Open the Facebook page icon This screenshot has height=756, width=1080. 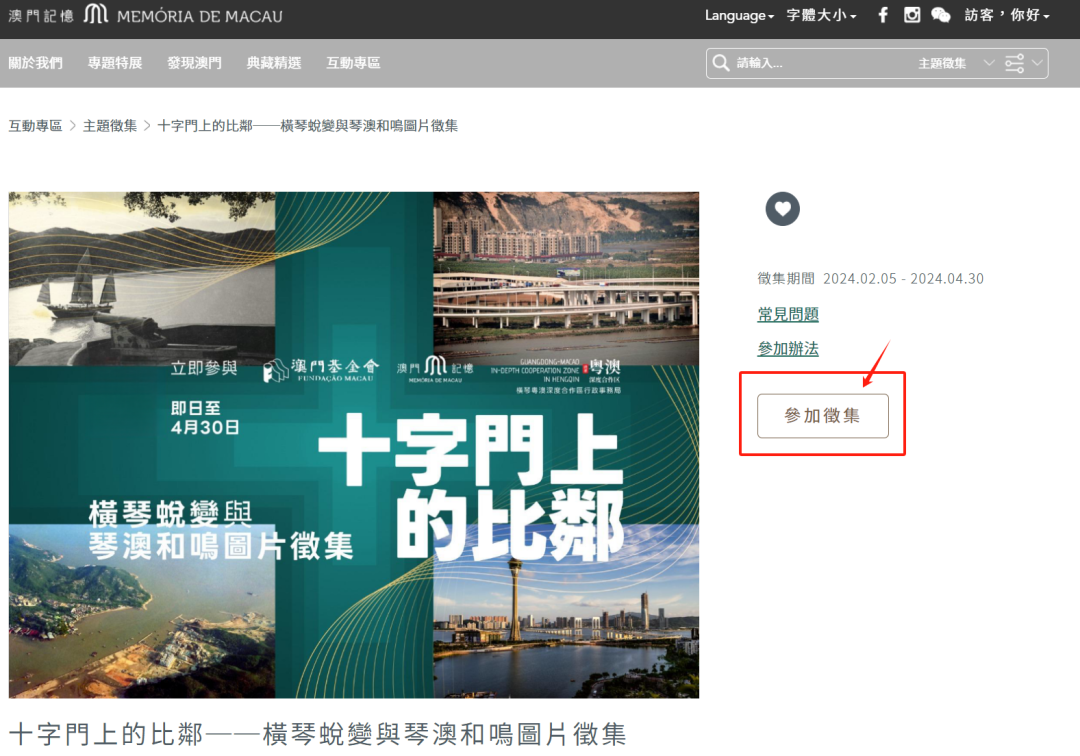tap(883, 15)
